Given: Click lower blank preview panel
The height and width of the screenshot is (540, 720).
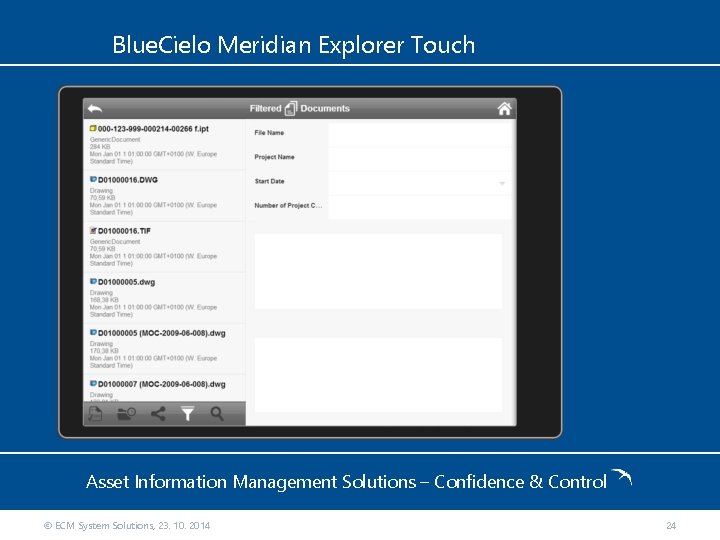Looking at the screenshot, I should pos(378,375).
